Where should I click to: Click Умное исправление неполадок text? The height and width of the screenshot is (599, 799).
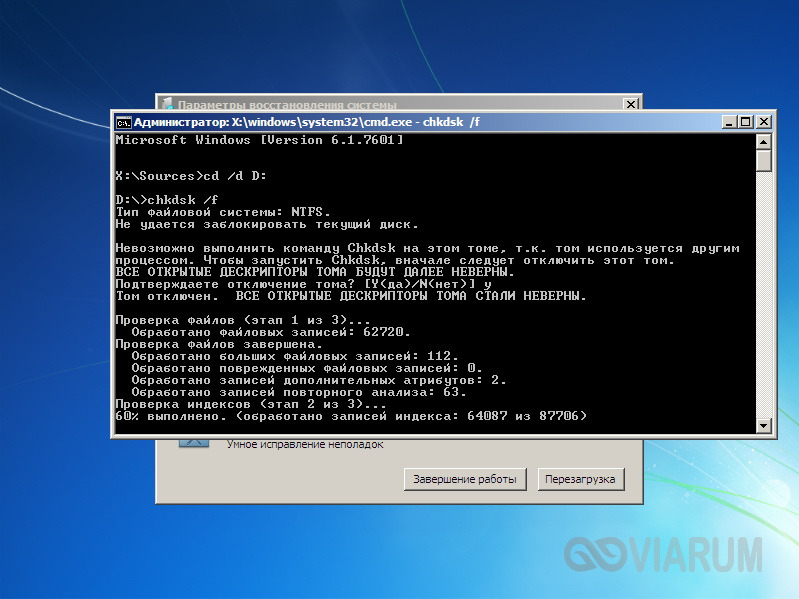tap(305, 445)
